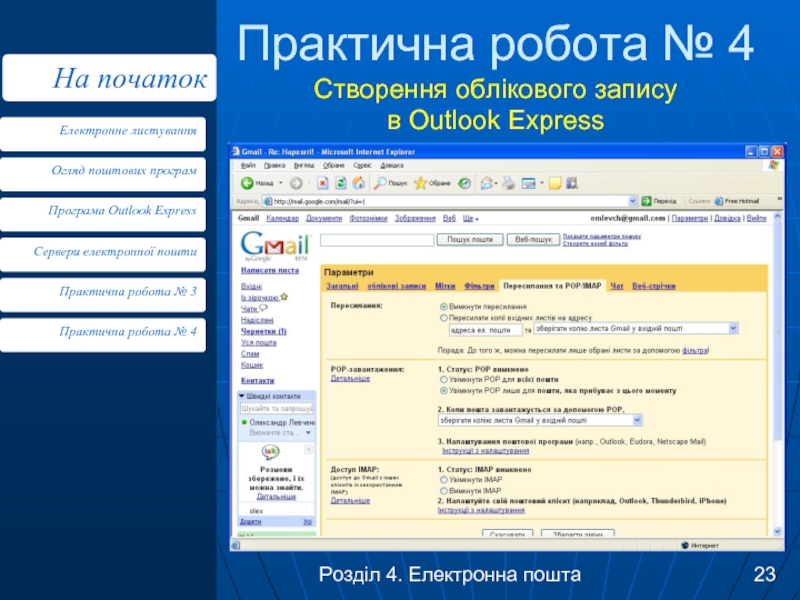The height and width of the screenshot is (600, 800).
Task: Select 'Вимкнути IMAP' radio button
Action: point(443,491)
